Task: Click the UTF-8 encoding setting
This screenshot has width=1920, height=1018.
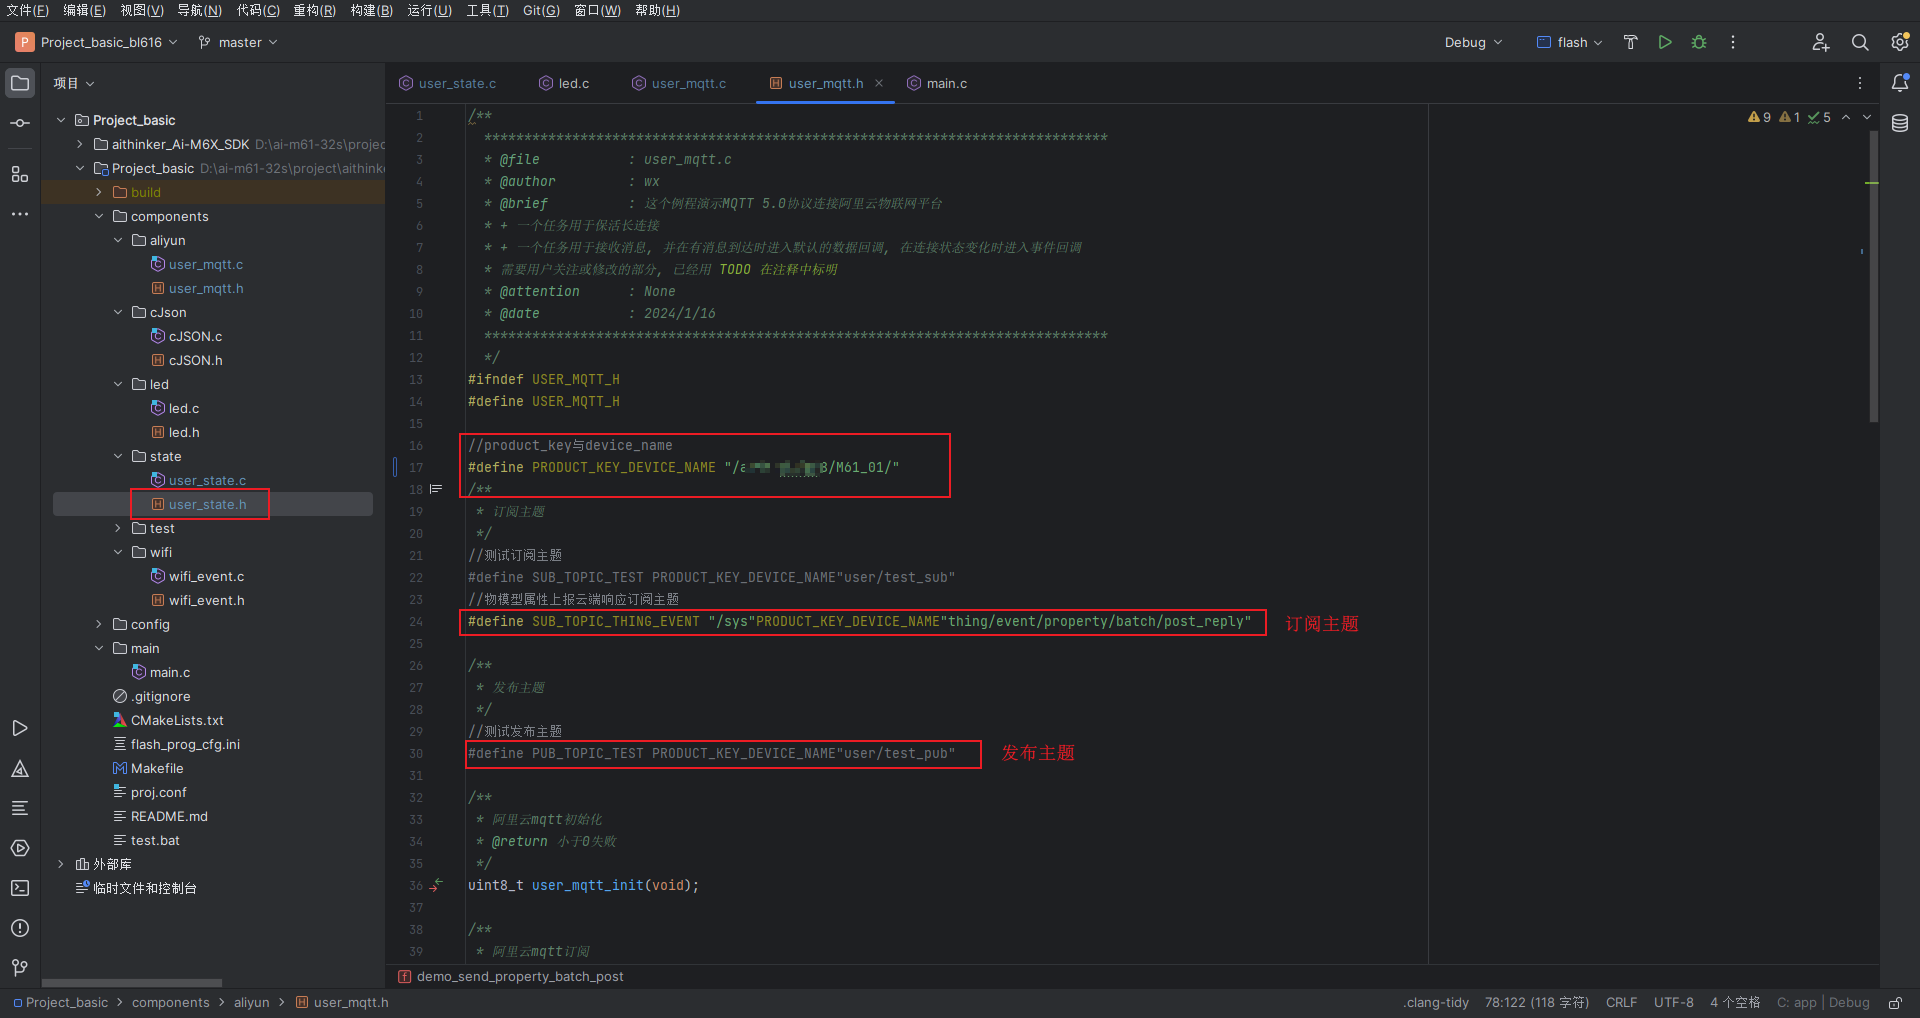Action: [x=1673, y=1003]
